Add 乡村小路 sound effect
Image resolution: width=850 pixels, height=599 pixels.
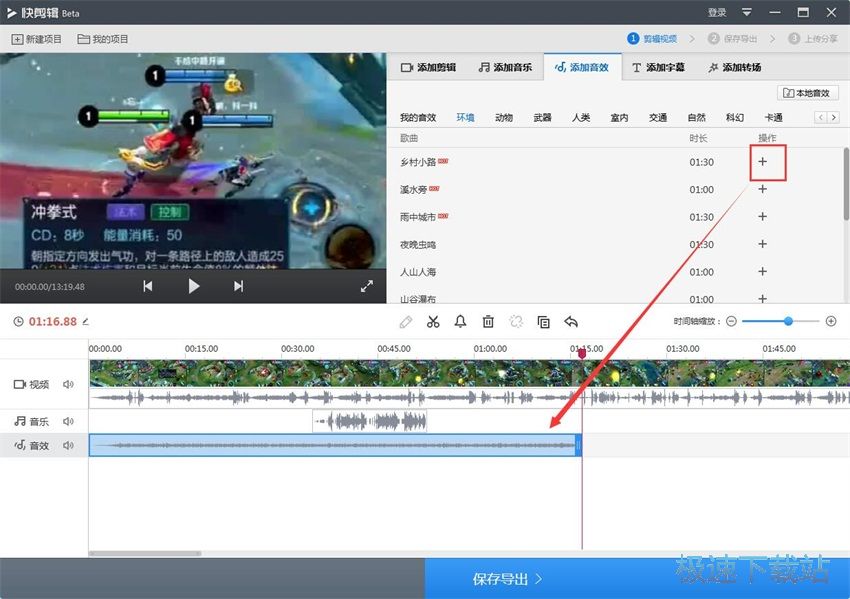coord(763,162)
